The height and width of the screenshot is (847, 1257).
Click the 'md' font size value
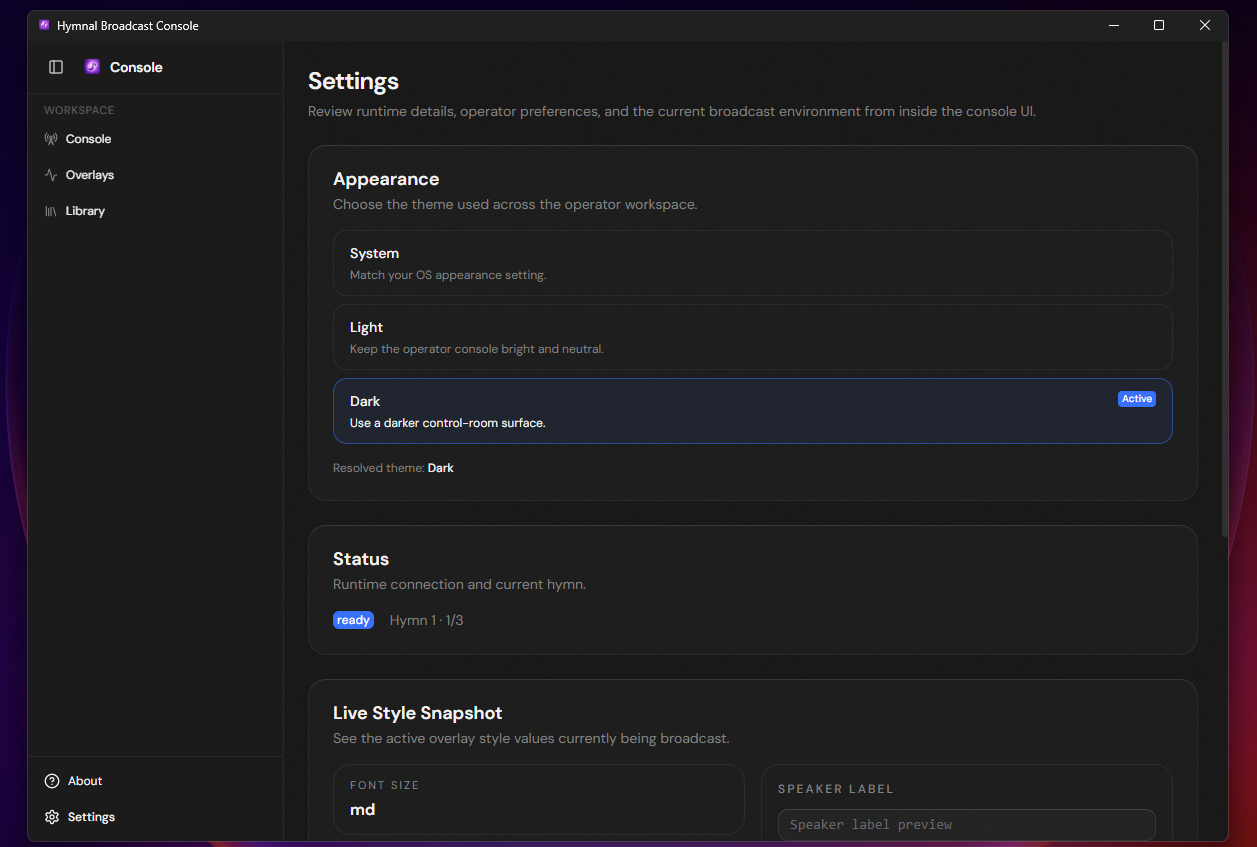pos(362,810)
